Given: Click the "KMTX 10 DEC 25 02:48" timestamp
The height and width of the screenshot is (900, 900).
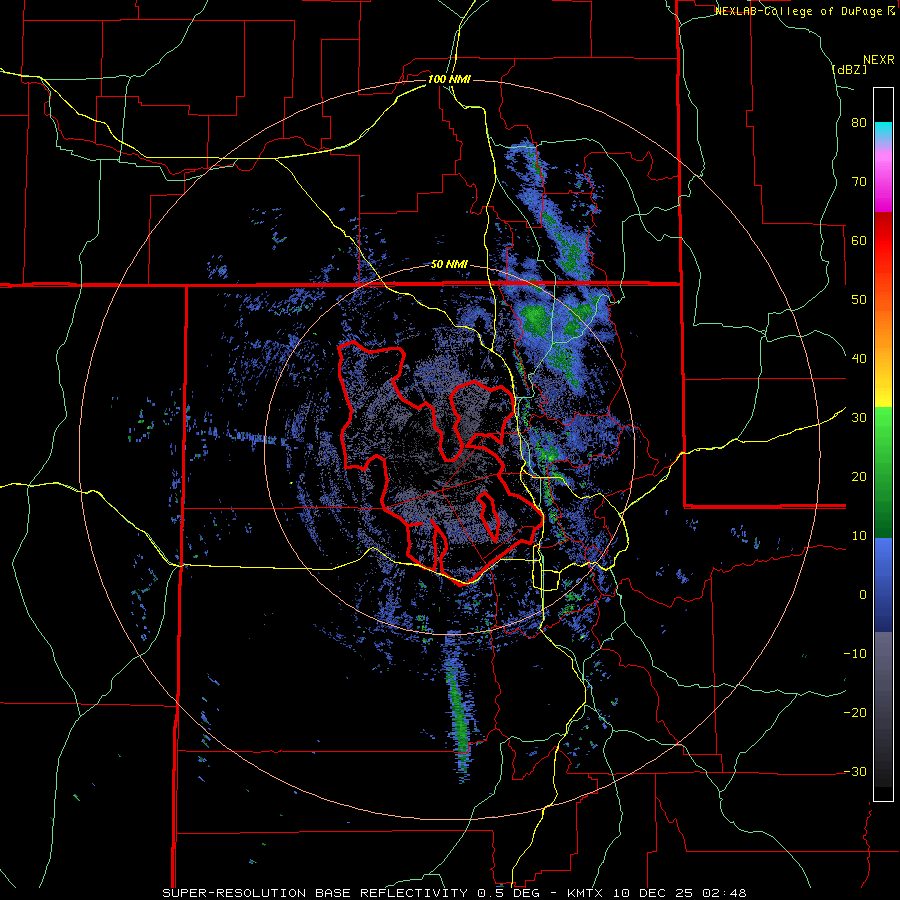Looking at the screenshot, I should point(657,893).
